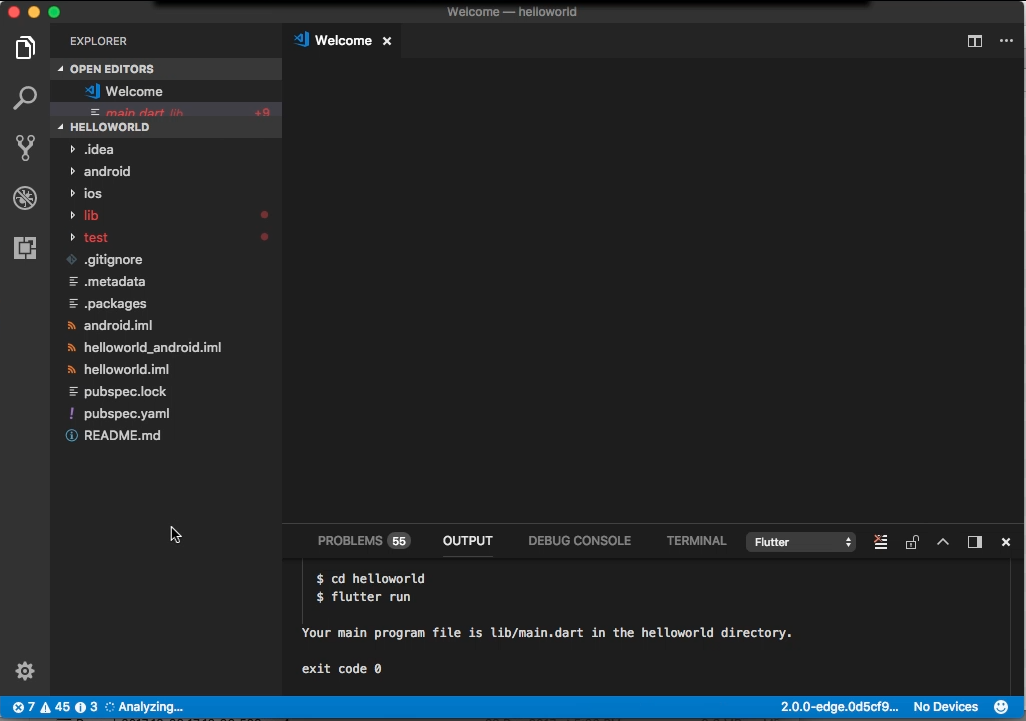Click the info count 3 in status bar
The height and width of the screenshot is (721, 1026).
(86, 707)
